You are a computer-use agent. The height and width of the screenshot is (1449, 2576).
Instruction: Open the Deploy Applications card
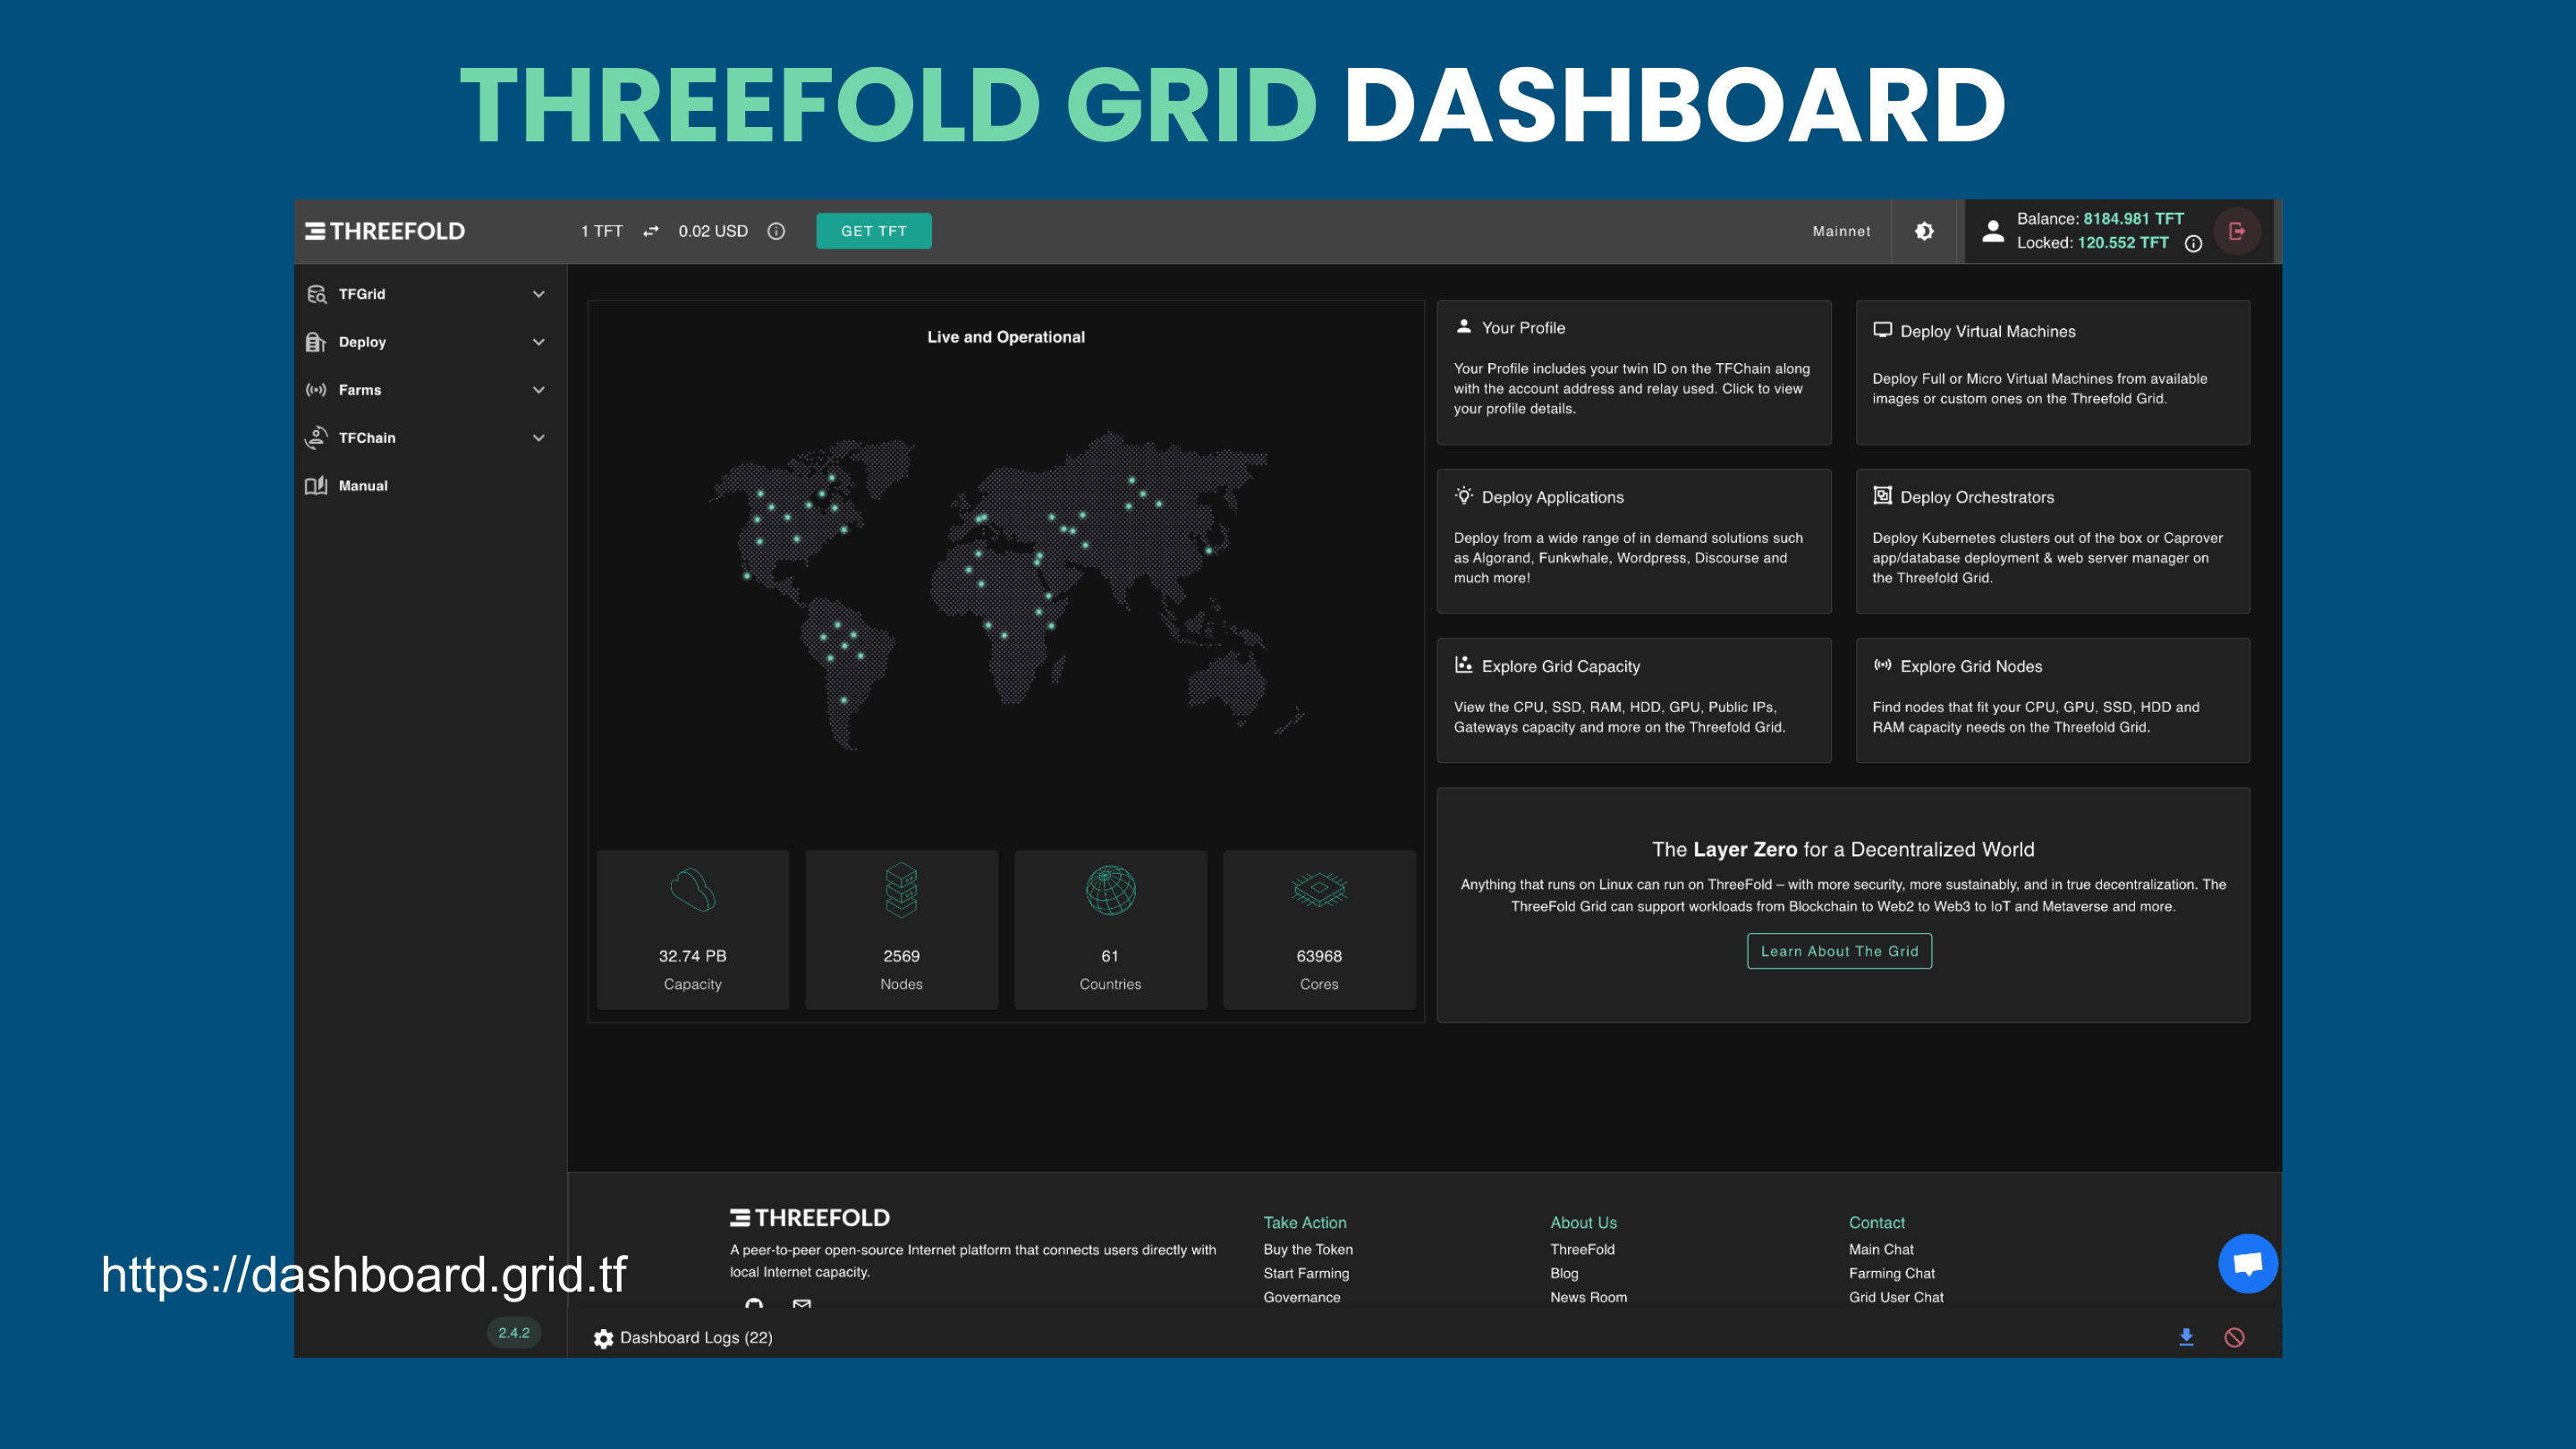[1634, 541]
